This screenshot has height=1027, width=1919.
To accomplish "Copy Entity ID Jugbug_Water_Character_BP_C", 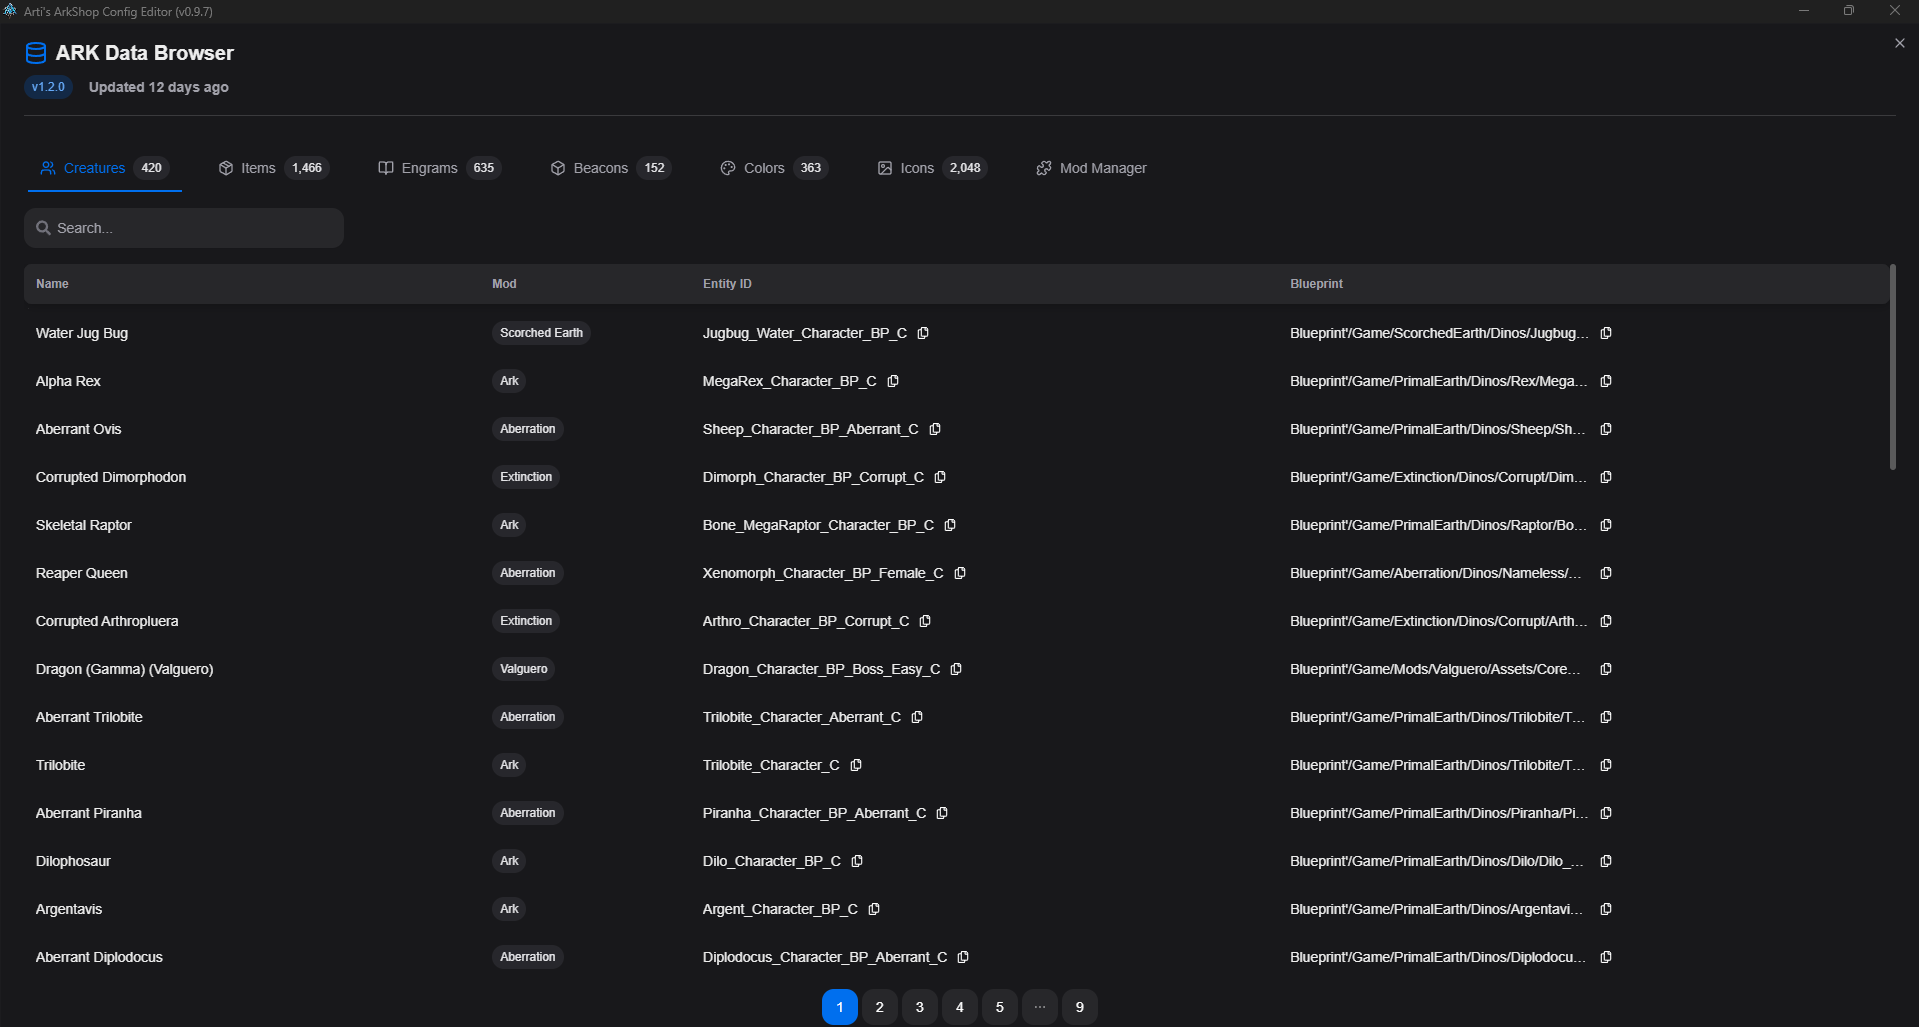I will [923, 333].
